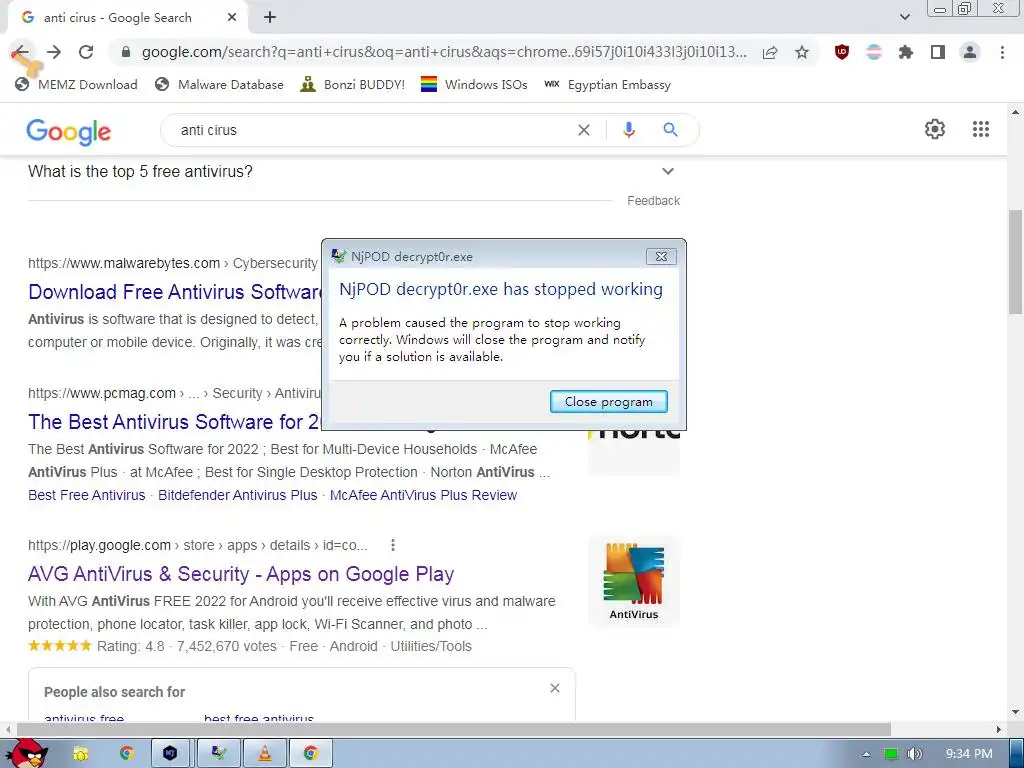Open 'Download Free Antivirus Software' result
Image resolution: width=1024 pixels, height=768 pixels.
(175, 292)
